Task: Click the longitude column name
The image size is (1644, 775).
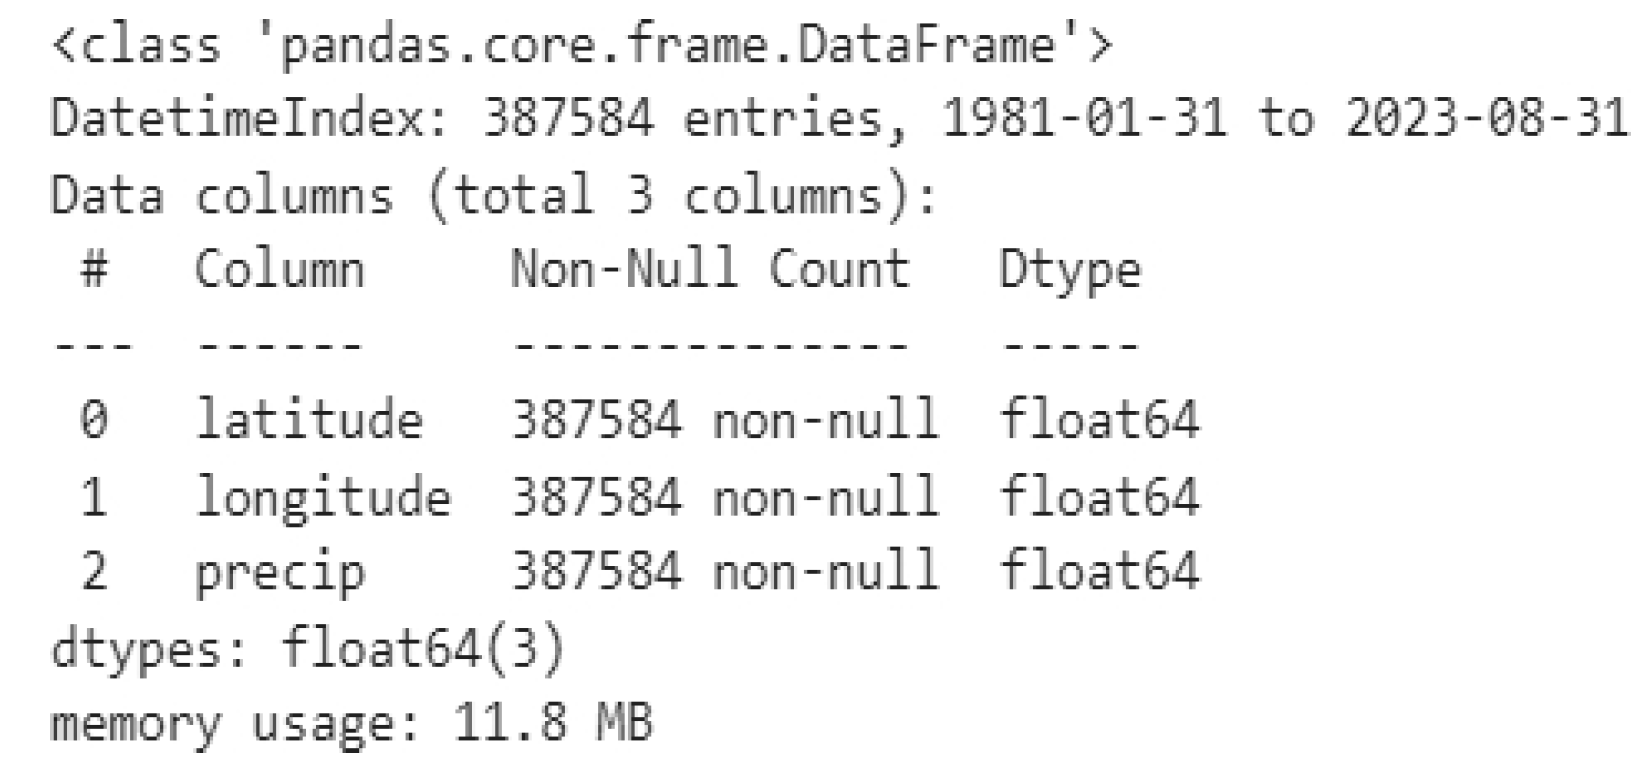Action: tap(322, 496)
